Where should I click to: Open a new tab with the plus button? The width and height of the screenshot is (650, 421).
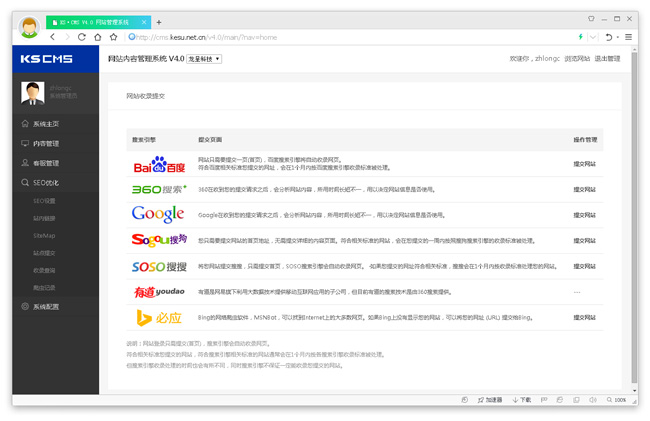tap(159, 22)
